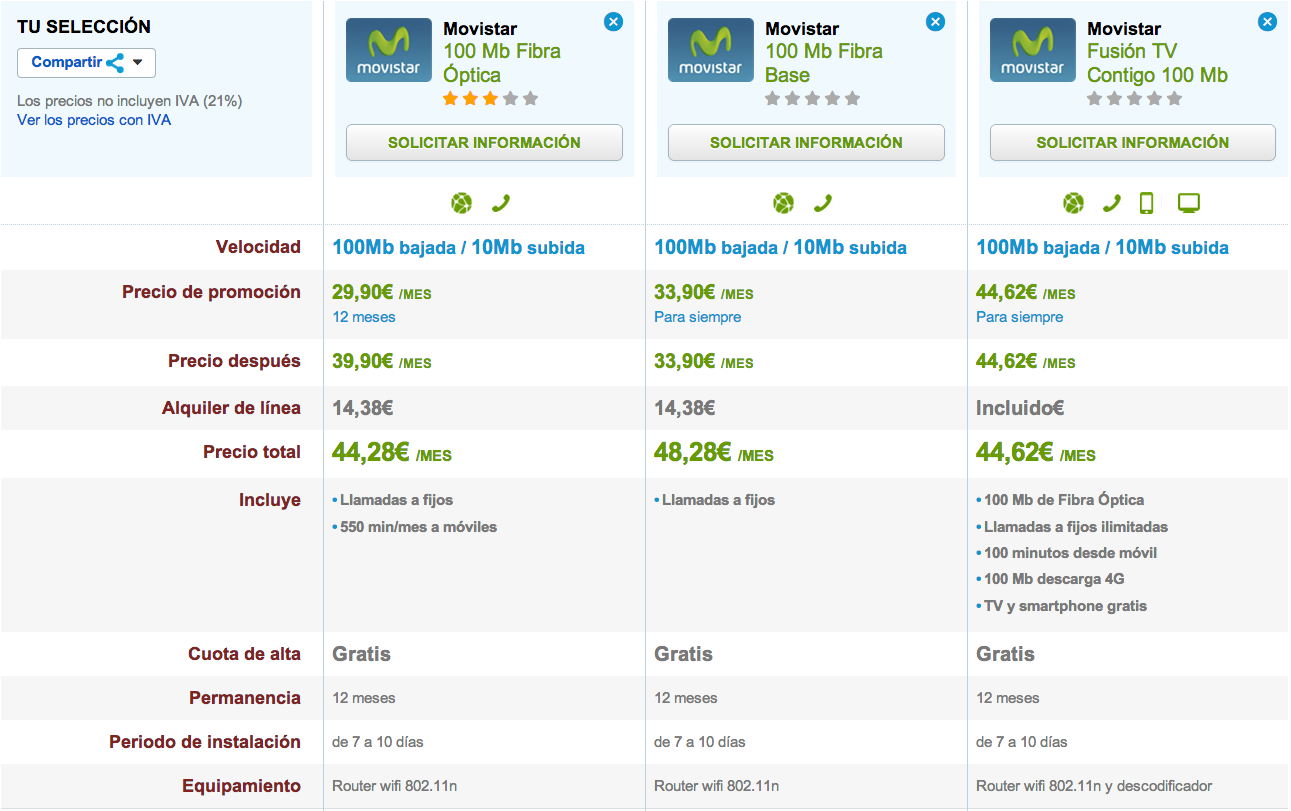Click the star rating of 100 Mb Fibra Óptica
Viewport: 1291px width, 811px height.
click(x=490, y=99)
